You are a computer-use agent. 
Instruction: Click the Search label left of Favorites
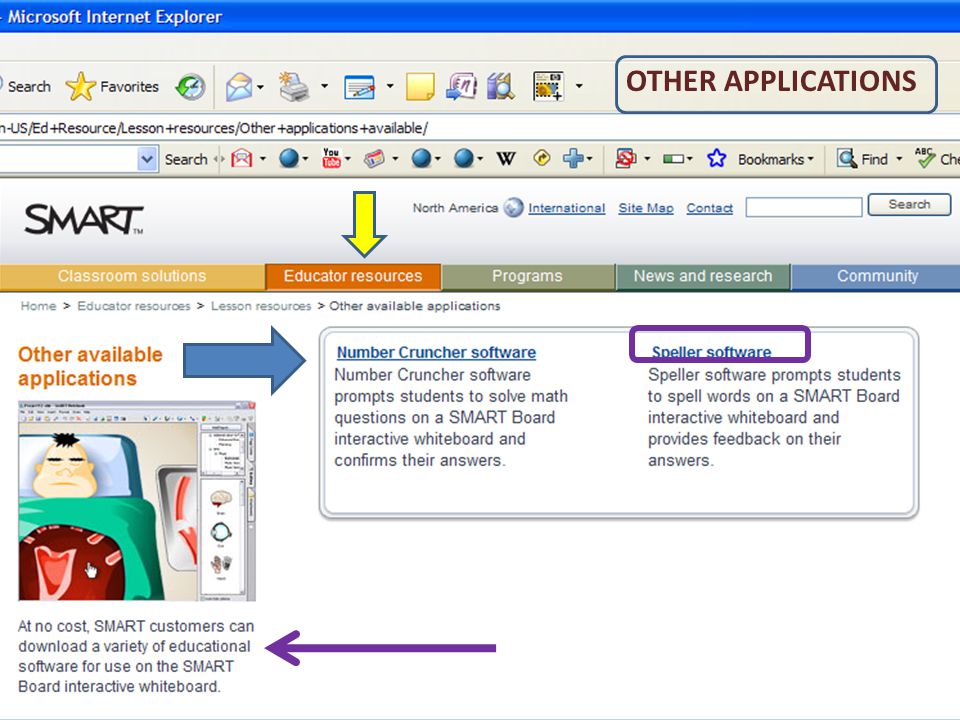click(x=29, y=86)
